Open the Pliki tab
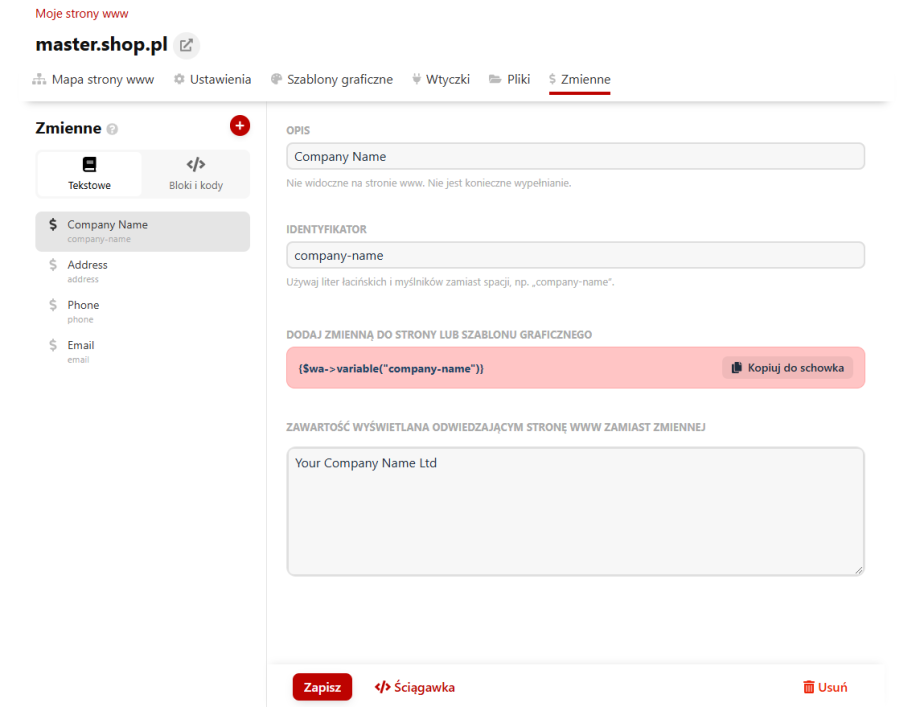 pyautogui.click(x=509, y=79)
